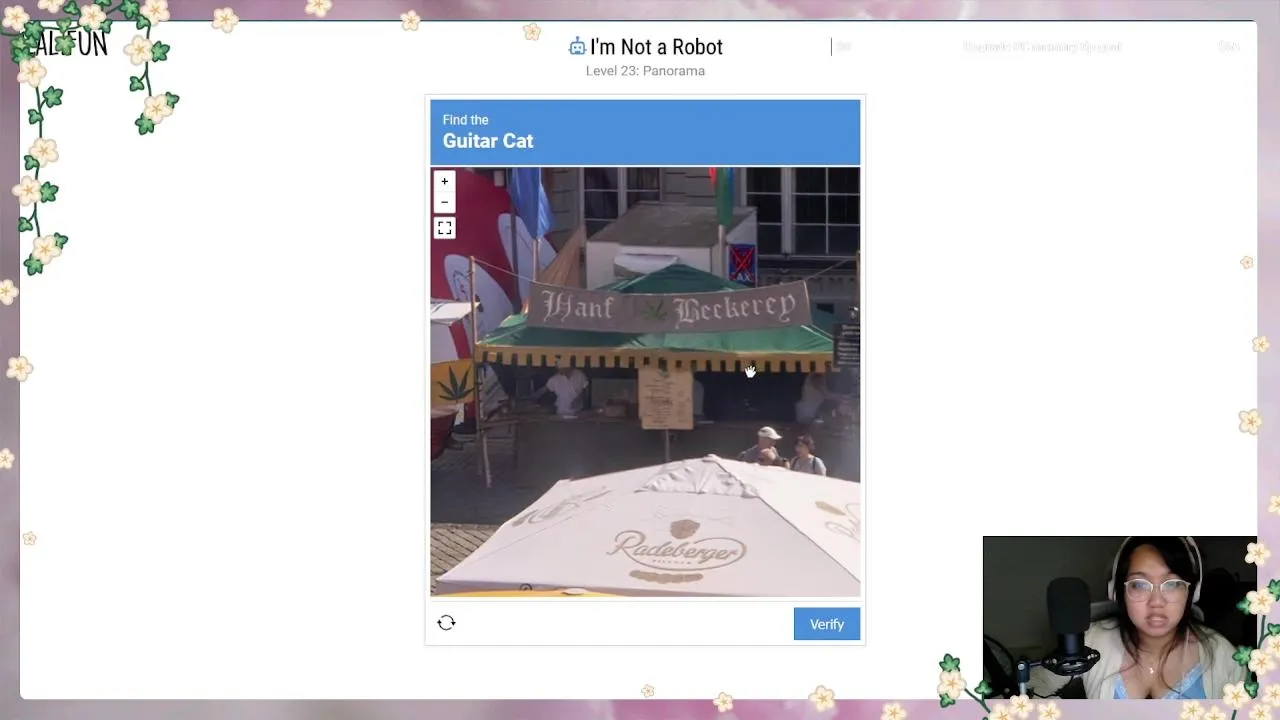Click the robot icon beside the title

(577, 46)
